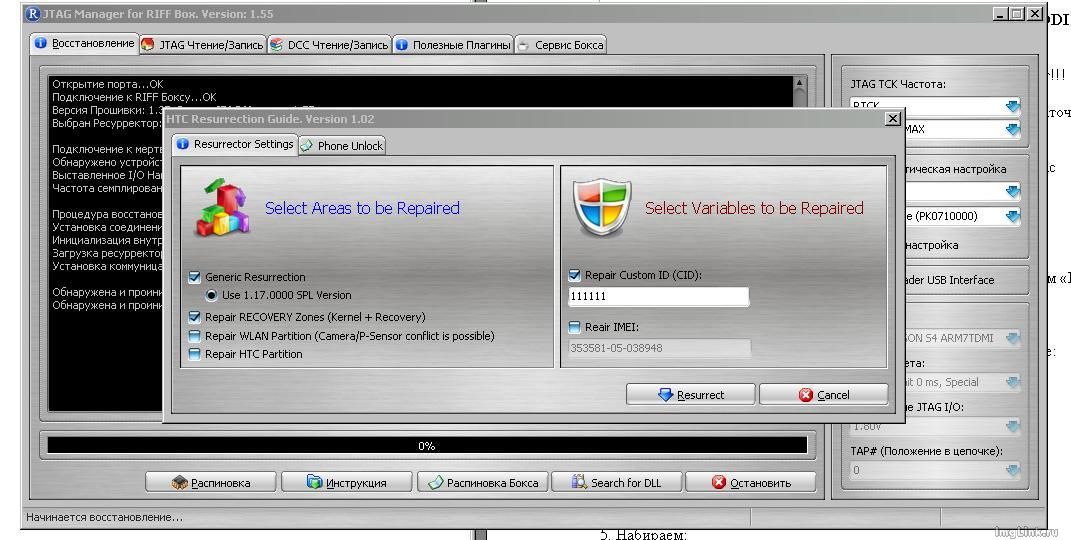
Task: Click the Search for DLL button
Action: point(616,483)
